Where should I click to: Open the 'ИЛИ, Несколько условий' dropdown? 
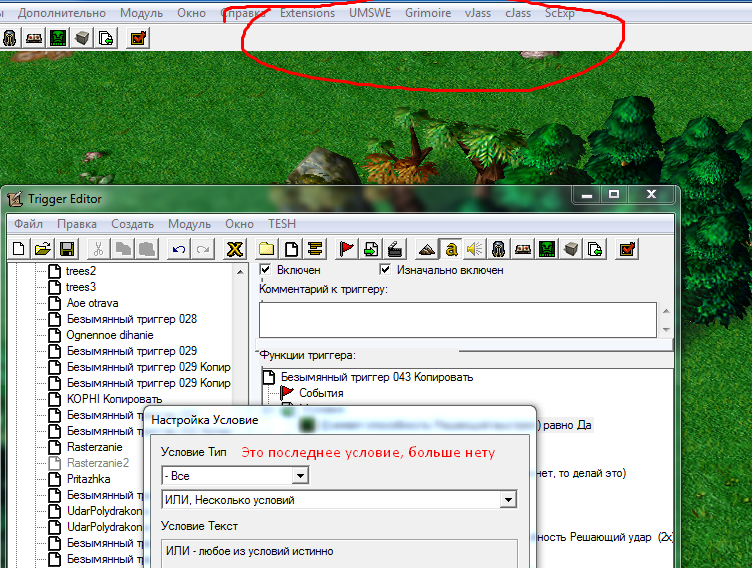[x=508, y=500]
